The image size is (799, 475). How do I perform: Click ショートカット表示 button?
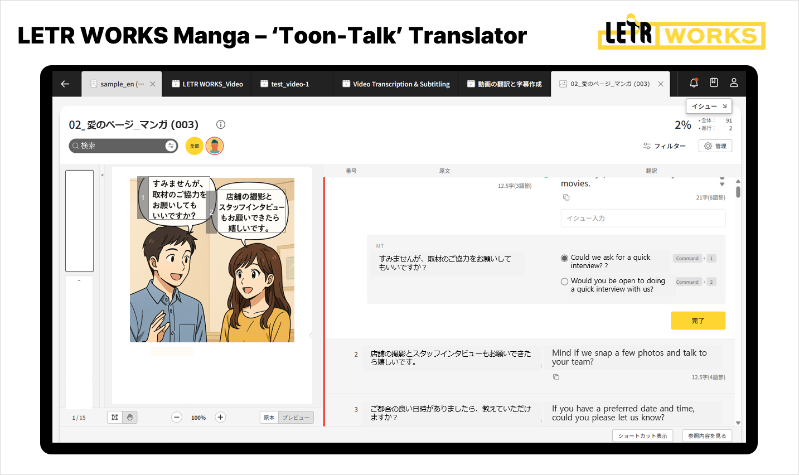pyautogui.click(x=643, y=436)
